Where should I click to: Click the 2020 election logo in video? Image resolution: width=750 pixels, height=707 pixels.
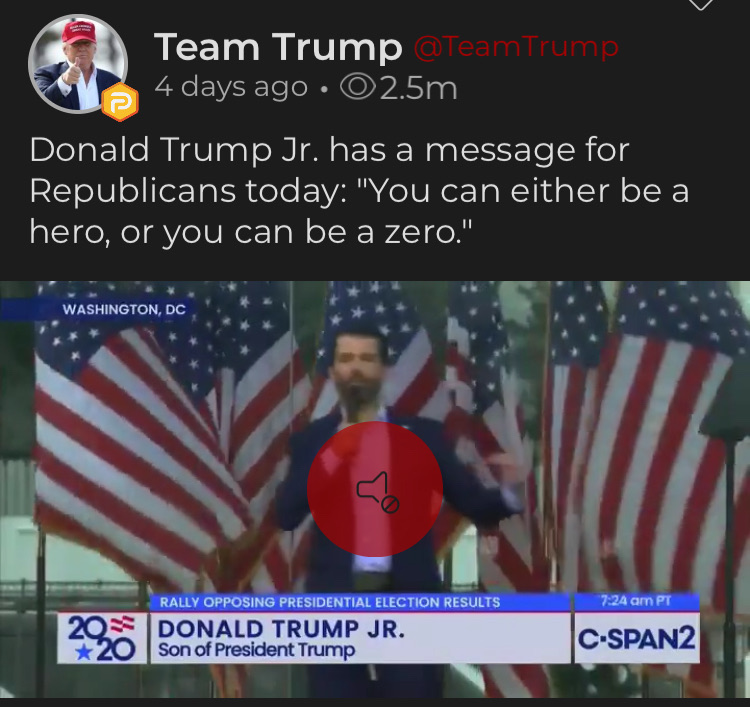[x=102, y=638]
